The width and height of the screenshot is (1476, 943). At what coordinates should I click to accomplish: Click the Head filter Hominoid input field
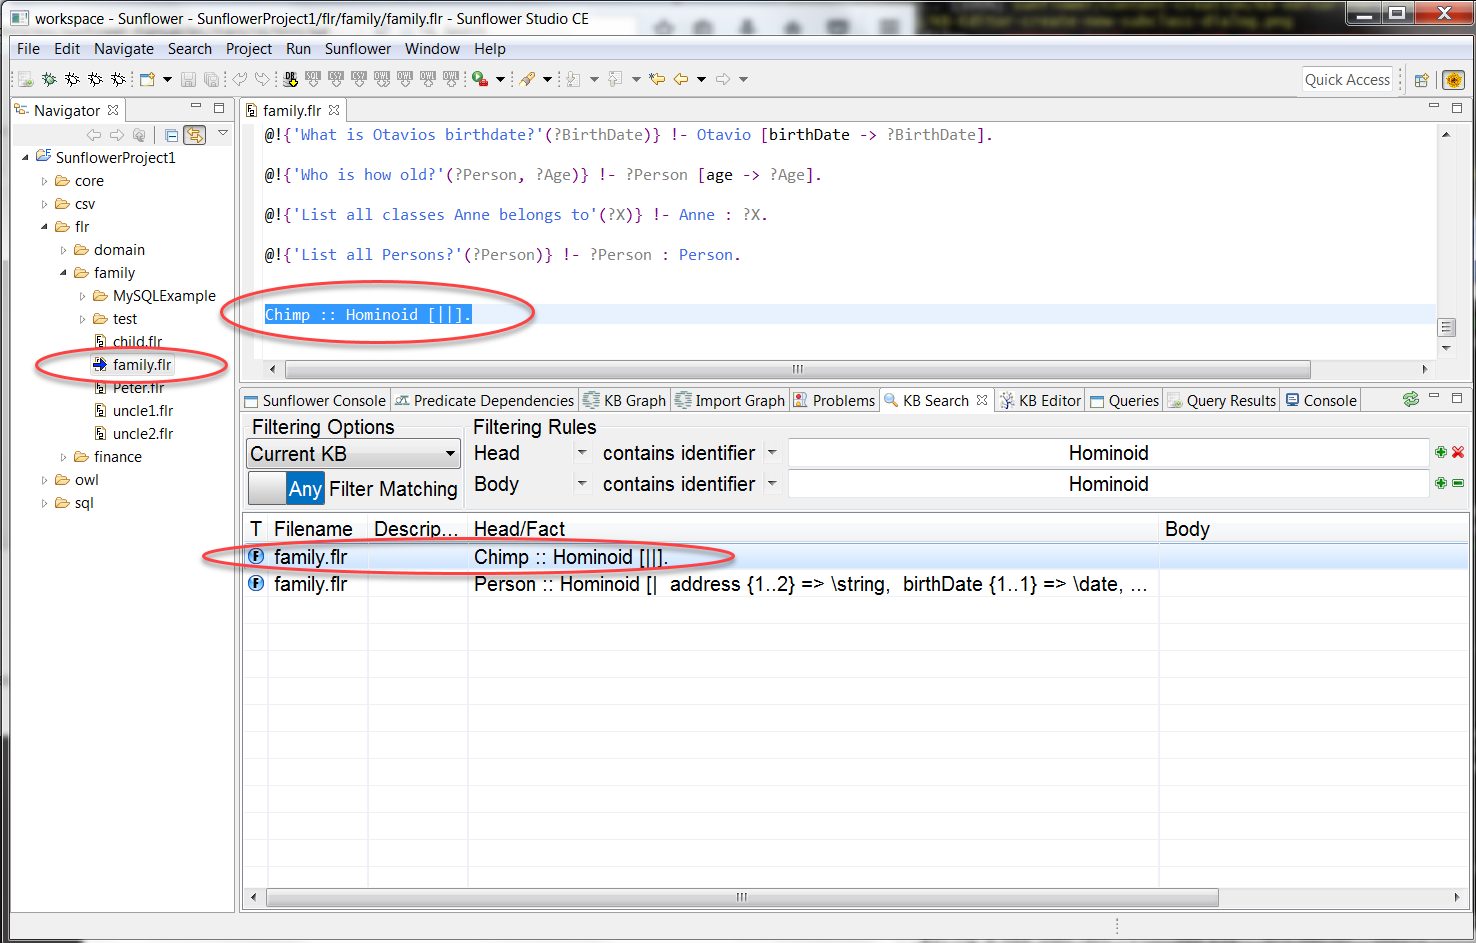click(1108, 453)
